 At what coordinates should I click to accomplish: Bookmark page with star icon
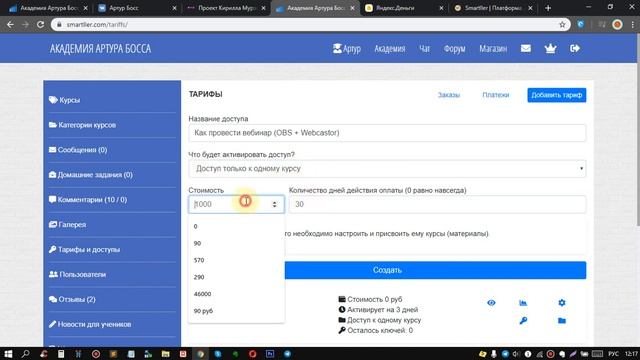click(x=562, y=24)
